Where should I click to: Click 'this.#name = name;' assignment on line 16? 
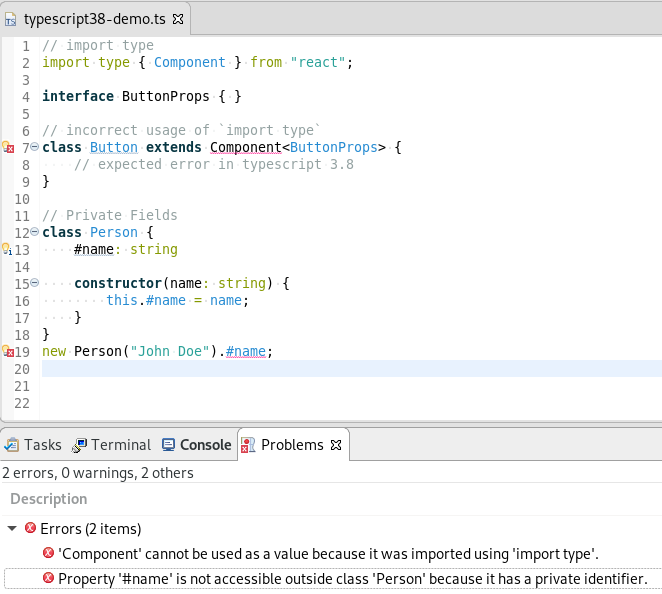[177, 300]
